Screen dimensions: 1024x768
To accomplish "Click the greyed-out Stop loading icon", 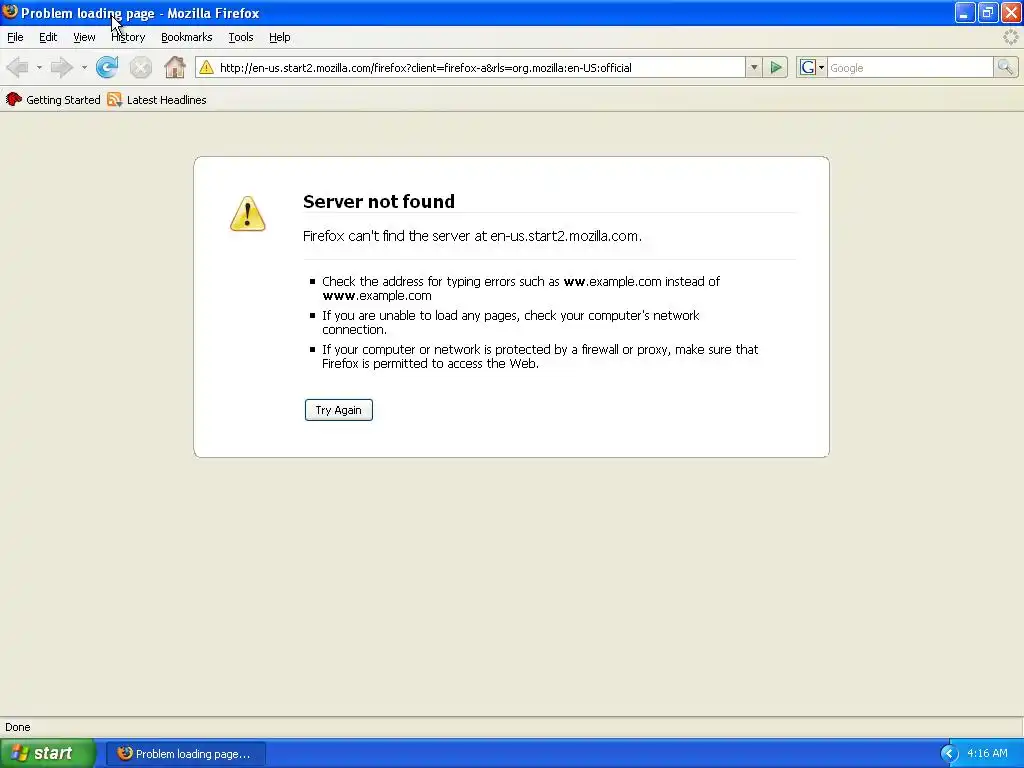I will 140,67.
